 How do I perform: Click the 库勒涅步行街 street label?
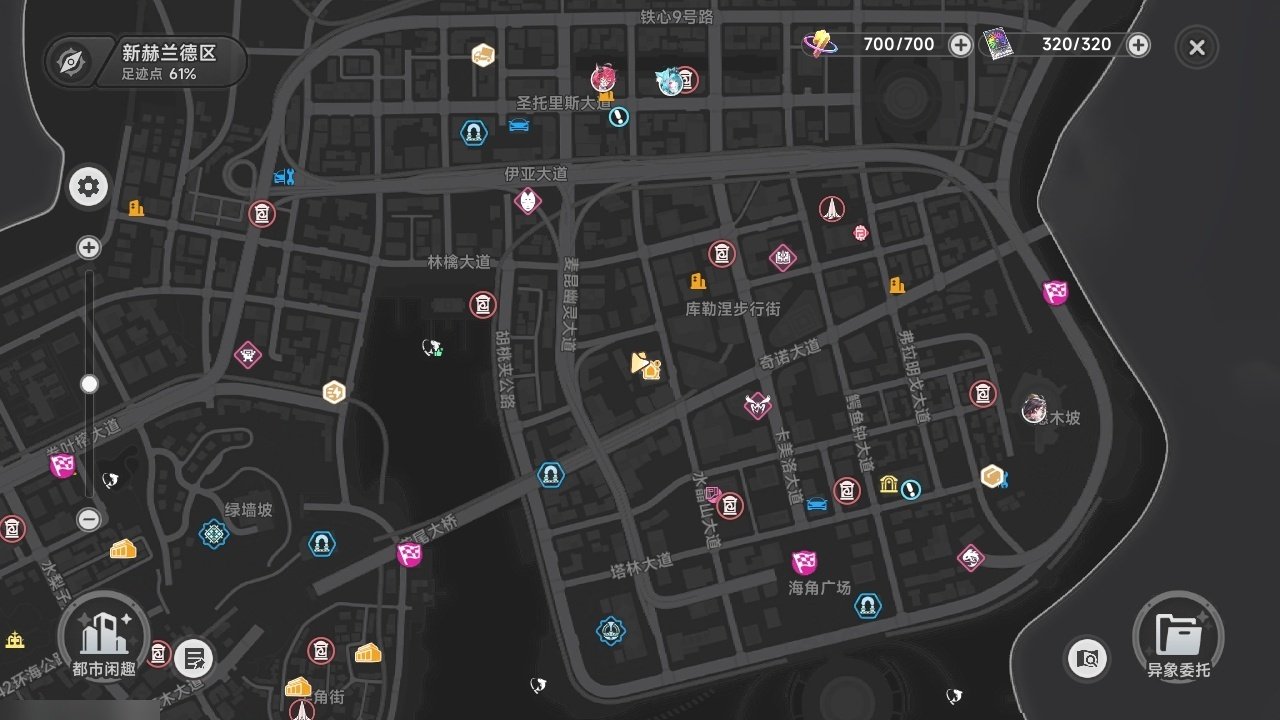[x=733, y=309]
